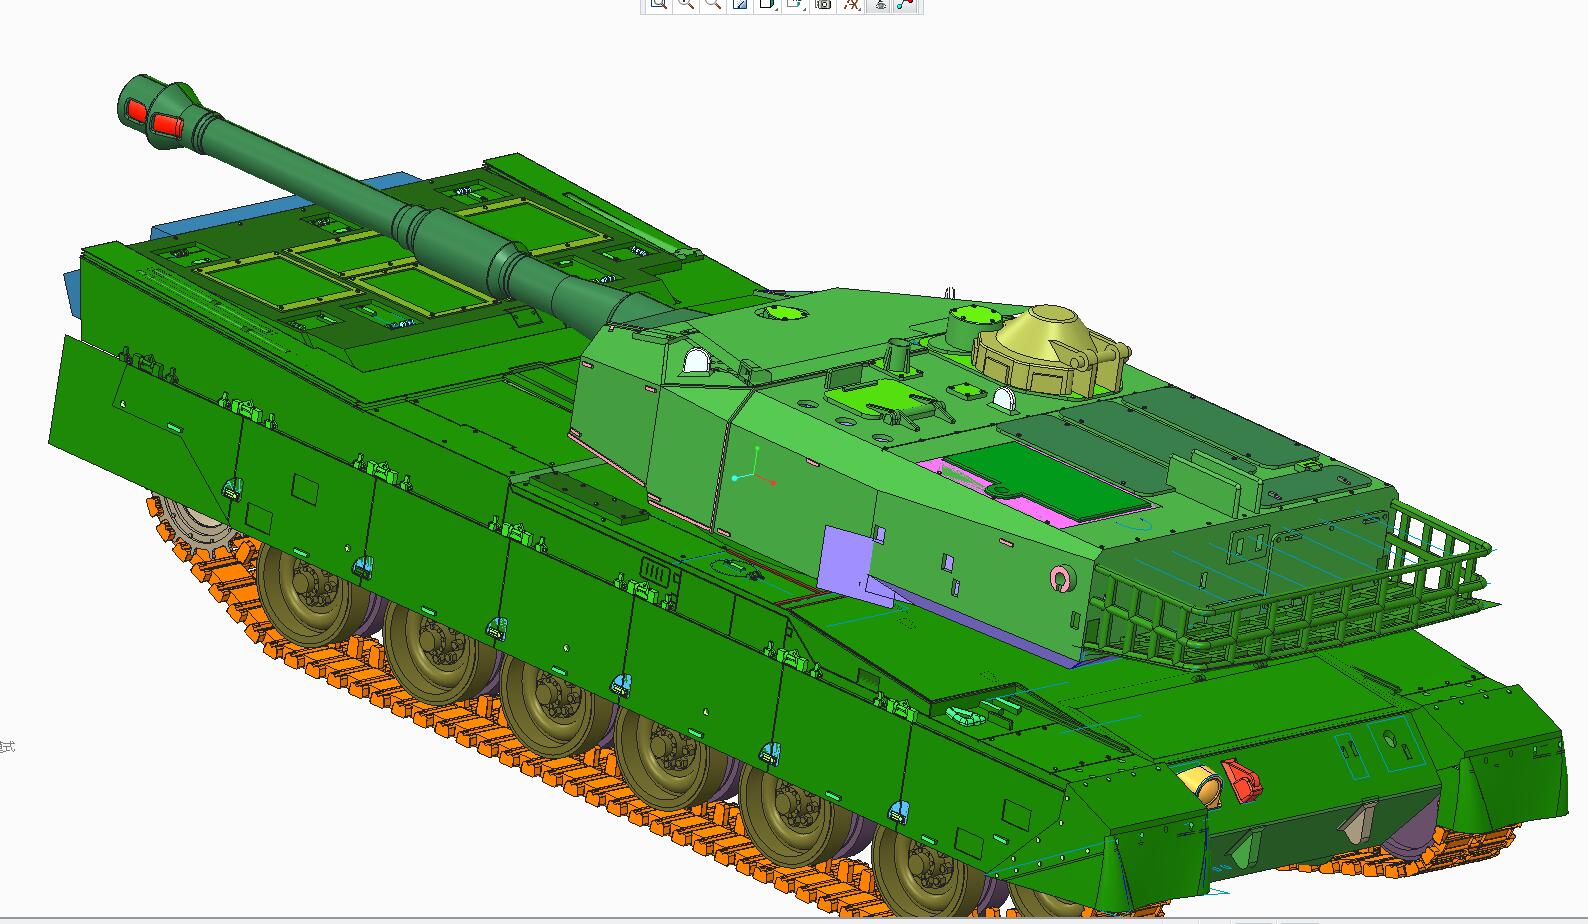Open the Display Style options
This screenshot has height=924, width=1588.
[768, 4]
